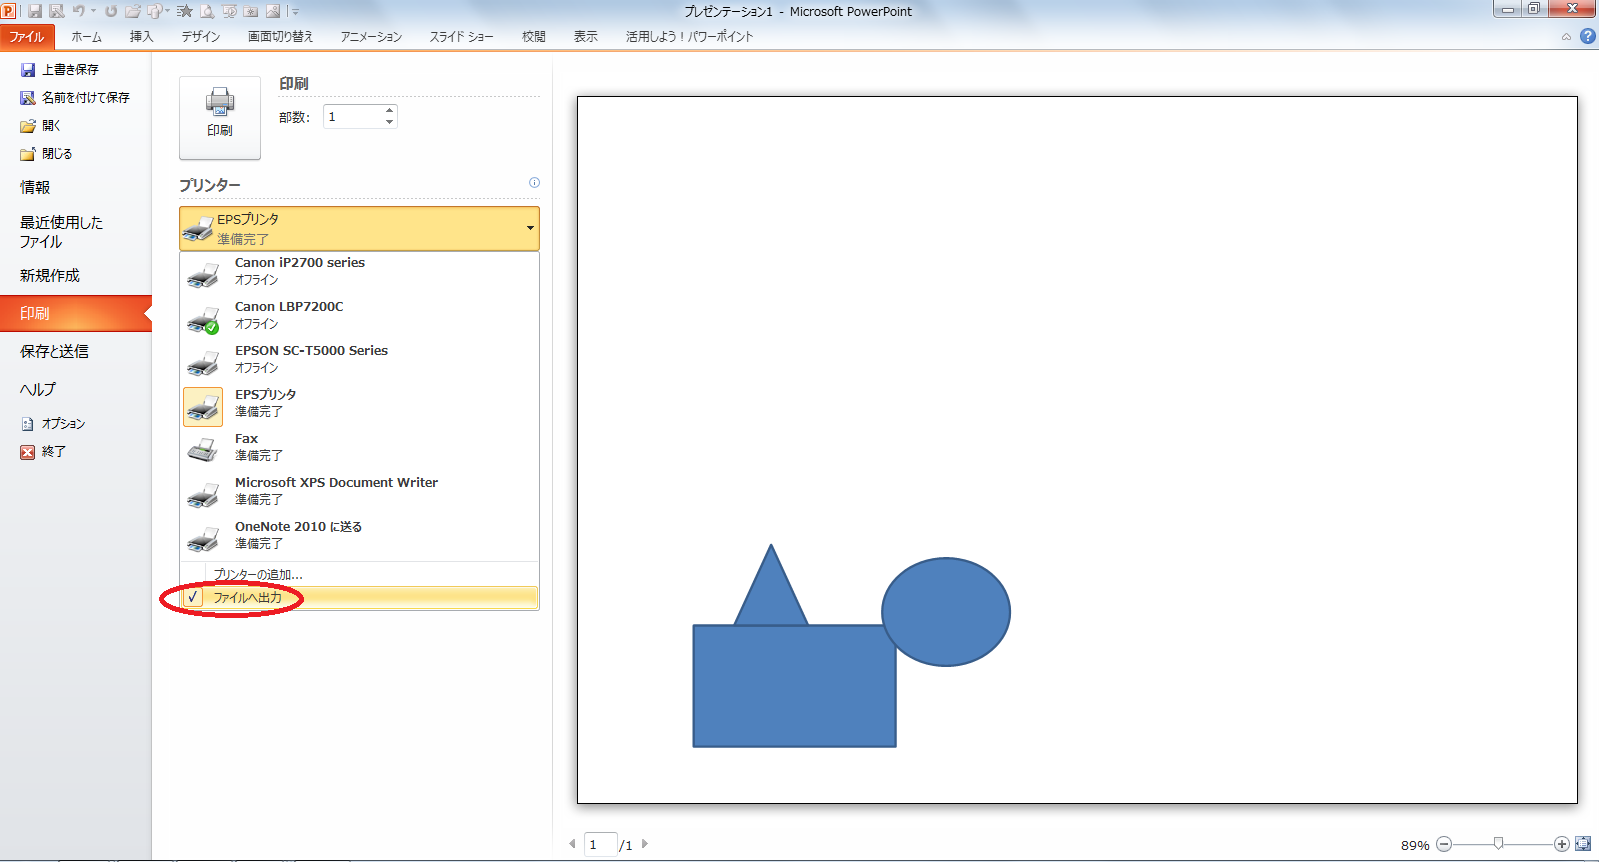The image size is (1599, 862).
Task: Zoom out with the minus button
Action: [x=1443, y=844]
